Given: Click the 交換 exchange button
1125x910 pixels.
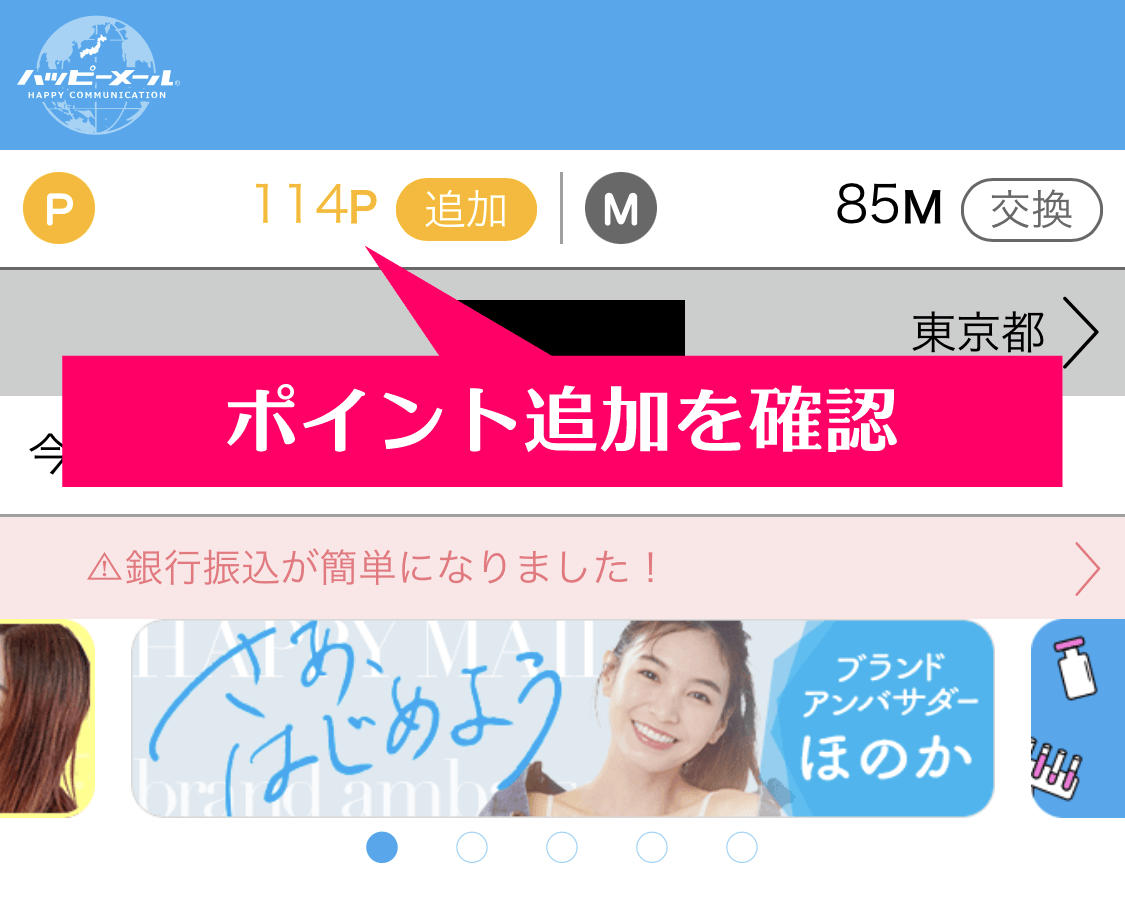Looking at the screenshot, I should click(1032, 210).
